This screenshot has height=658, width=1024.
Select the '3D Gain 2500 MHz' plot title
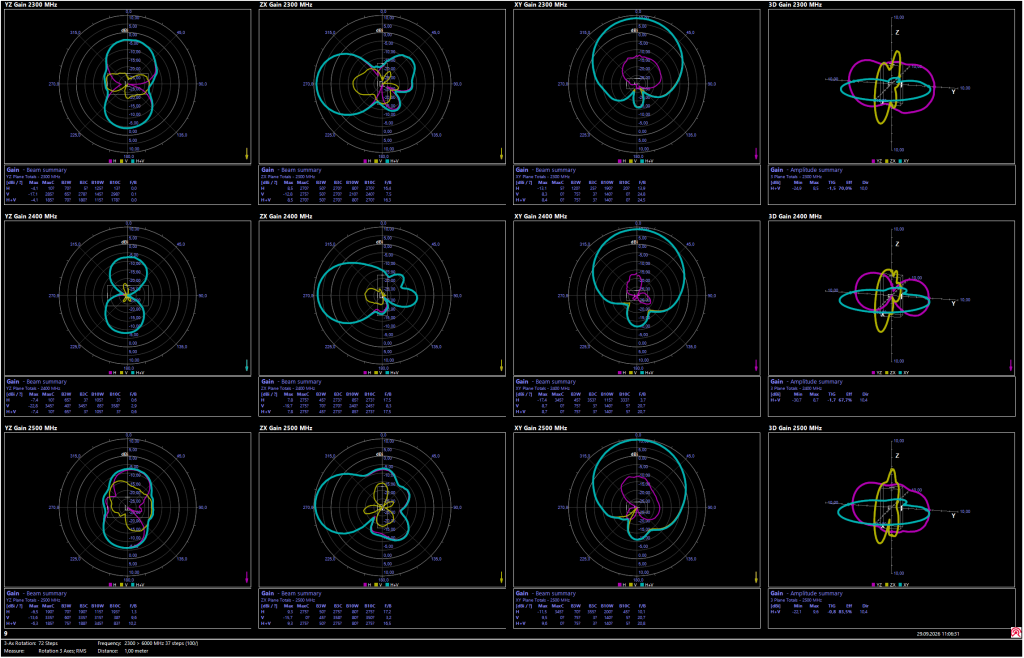tap(793, 428)
